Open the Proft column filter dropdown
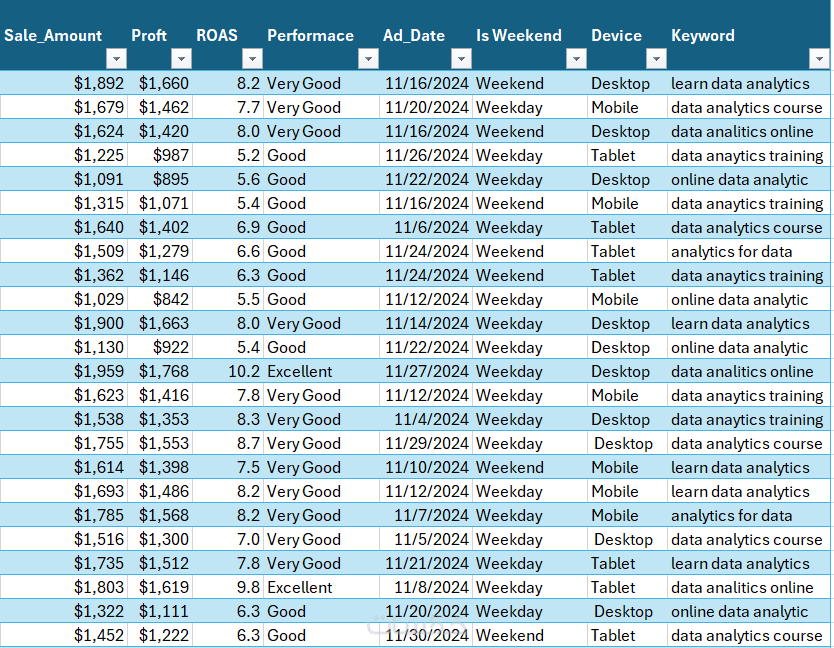This screenshot has width=834, height=648. pyautogui.click(x=181, y=59)
